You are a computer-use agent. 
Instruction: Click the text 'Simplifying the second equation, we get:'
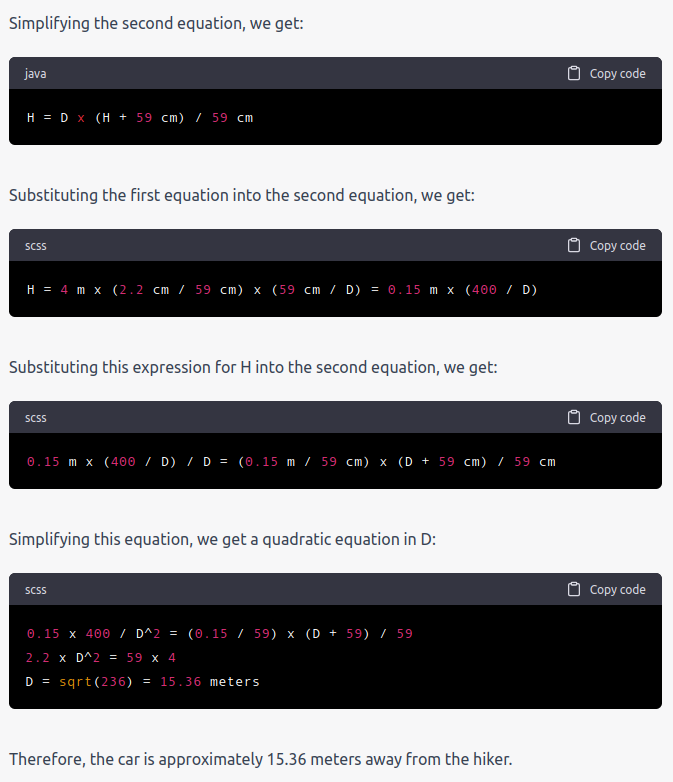[156, 23]
